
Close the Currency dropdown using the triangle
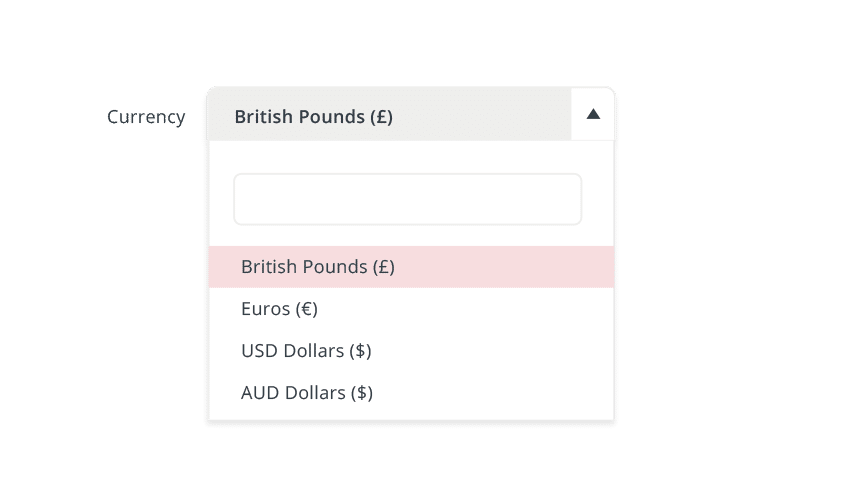[593, 114]
